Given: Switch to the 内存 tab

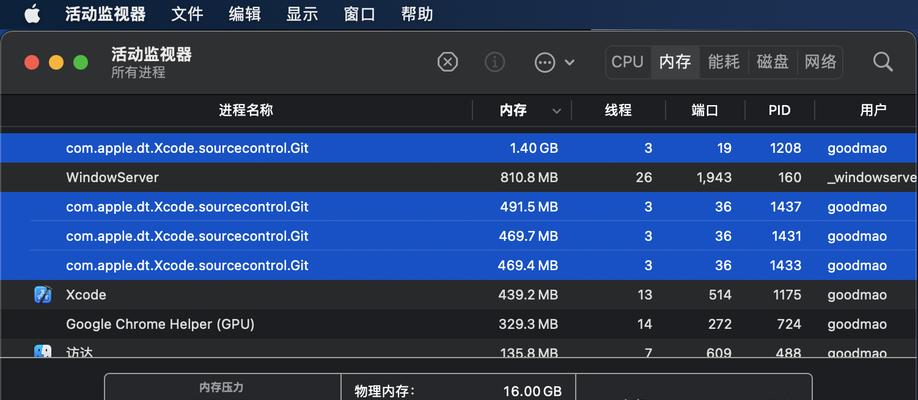Looking at the screenshot, I should (675, 62).
